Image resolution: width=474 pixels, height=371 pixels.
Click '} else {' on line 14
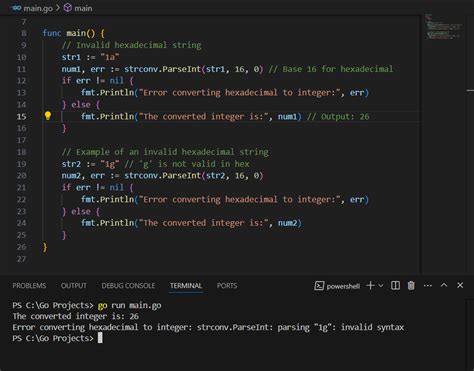[x=81, y=105]
